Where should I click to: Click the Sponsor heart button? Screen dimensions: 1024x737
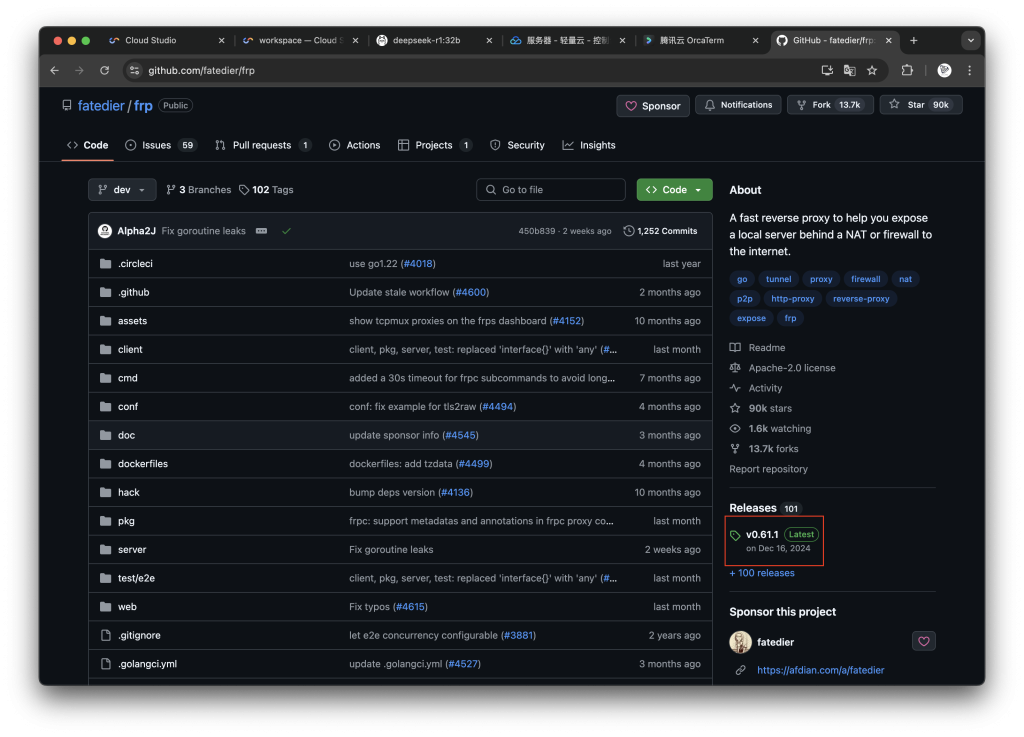[x=652, y=106]
